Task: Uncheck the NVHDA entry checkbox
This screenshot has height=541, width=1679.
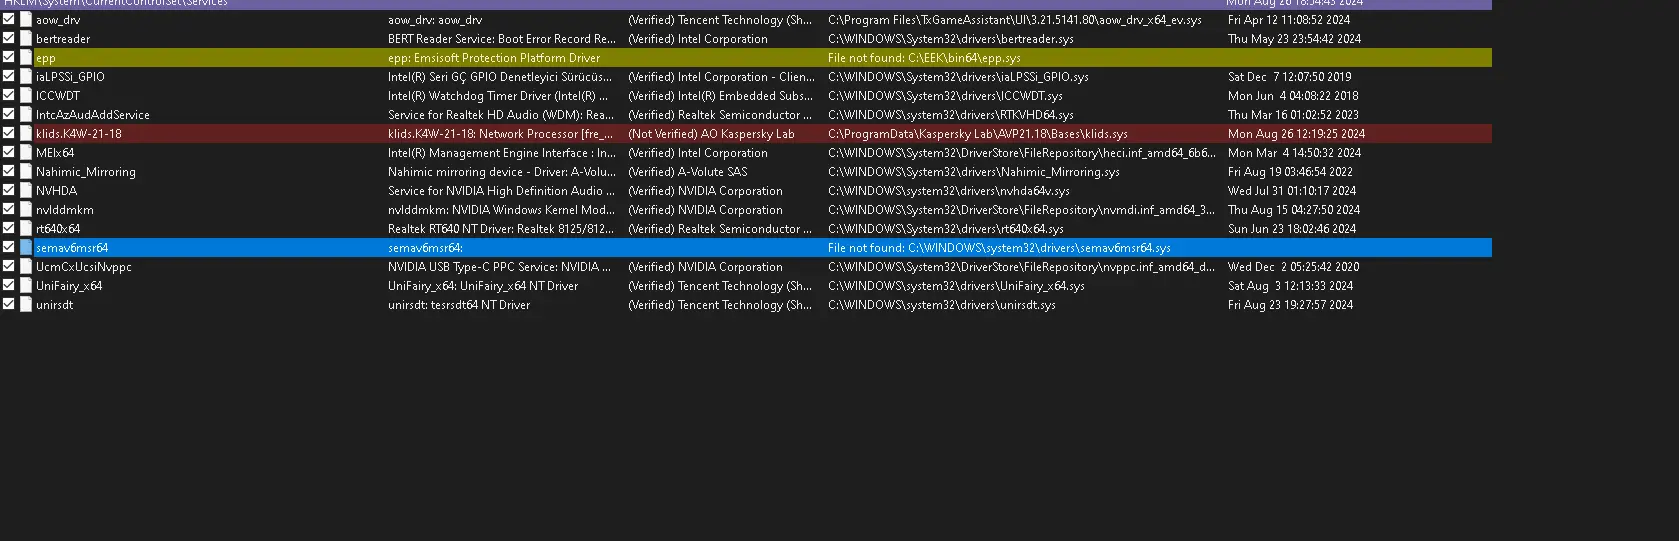Action: pos(9,190)
